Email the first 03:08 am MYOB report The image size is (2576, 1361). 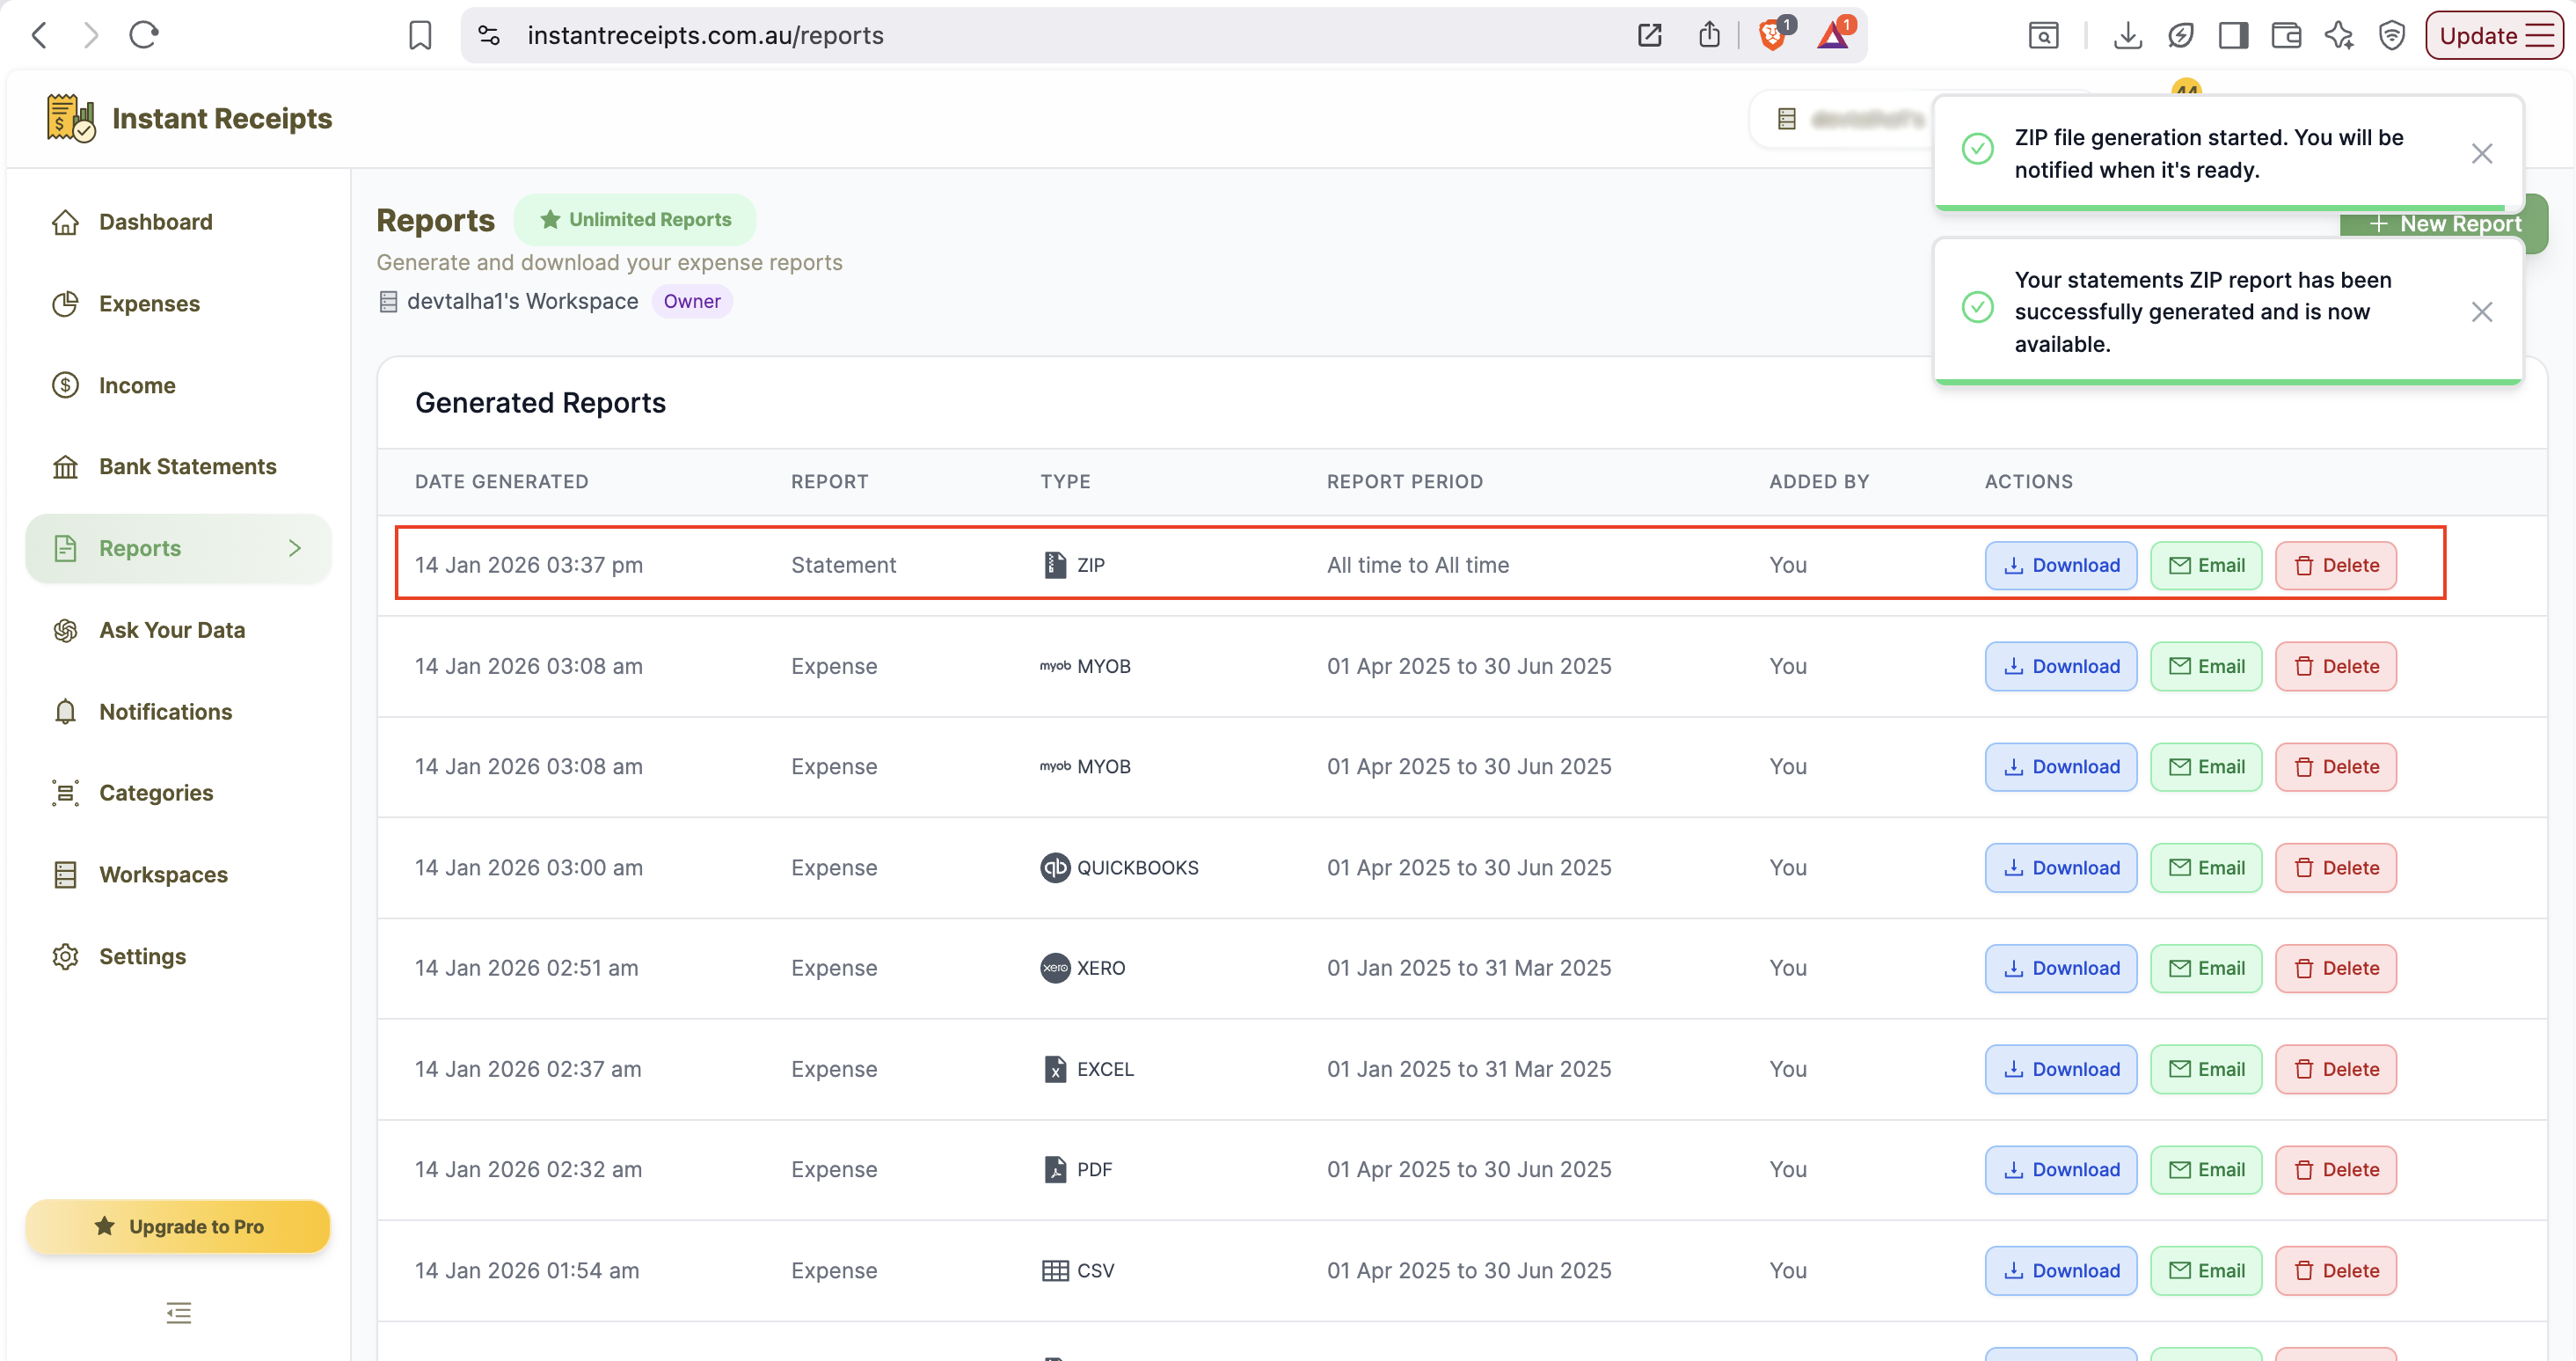[x=2206, y=666]
